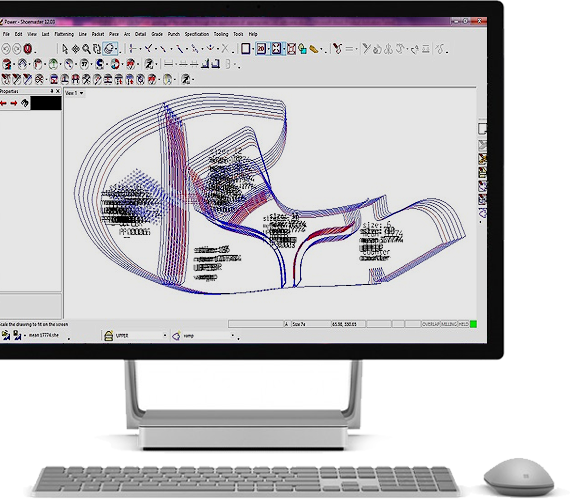Toggle the 2D view mode button
The height and width of the screenshot is (500, 573).
[261, 48]
